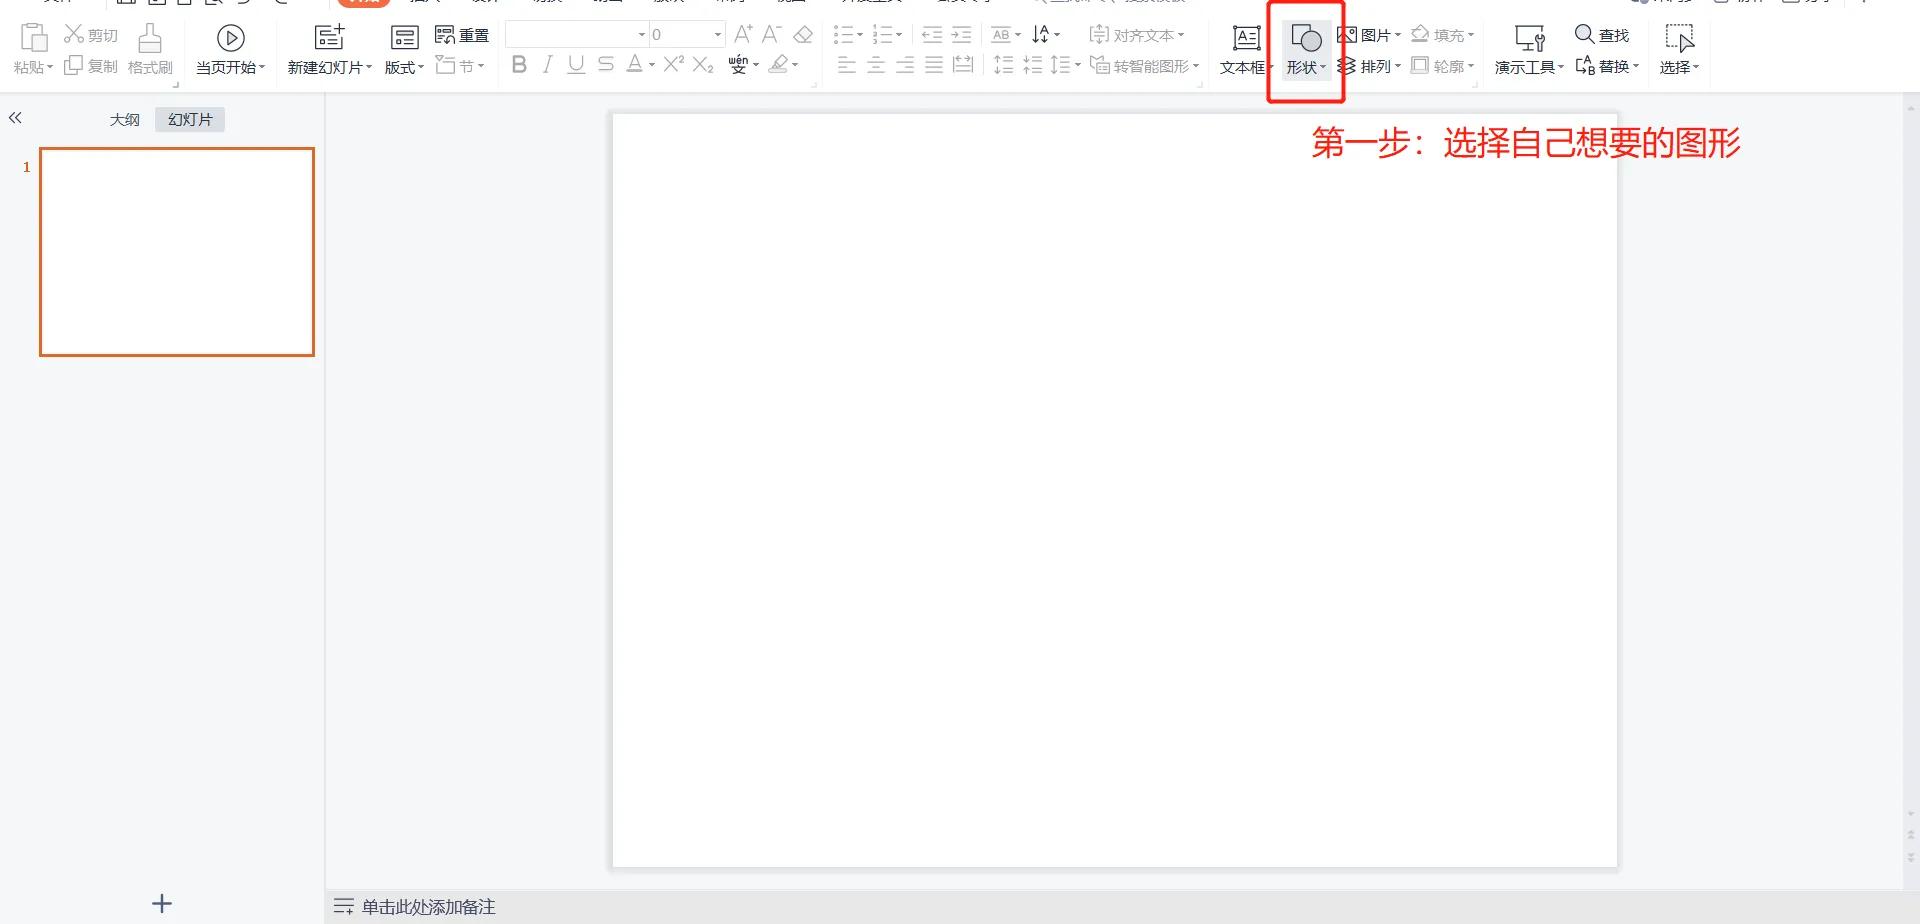This screenshot has width=1920, height=924.
Task: Open Find (查找) tool
Action: 1601,34
